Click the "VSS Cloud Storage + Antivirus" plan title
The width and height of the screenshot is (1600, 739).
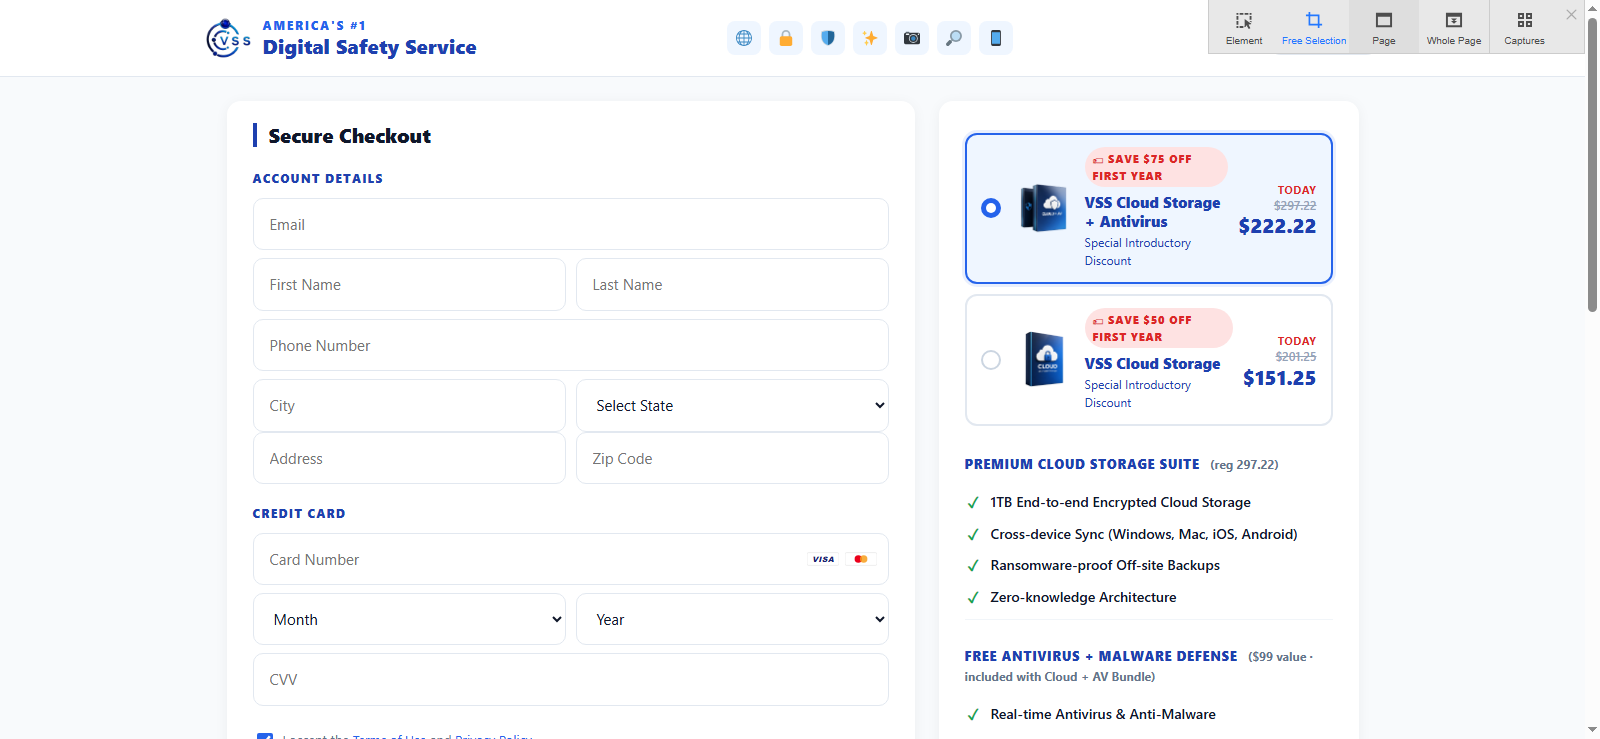[x=1152, y=212]
